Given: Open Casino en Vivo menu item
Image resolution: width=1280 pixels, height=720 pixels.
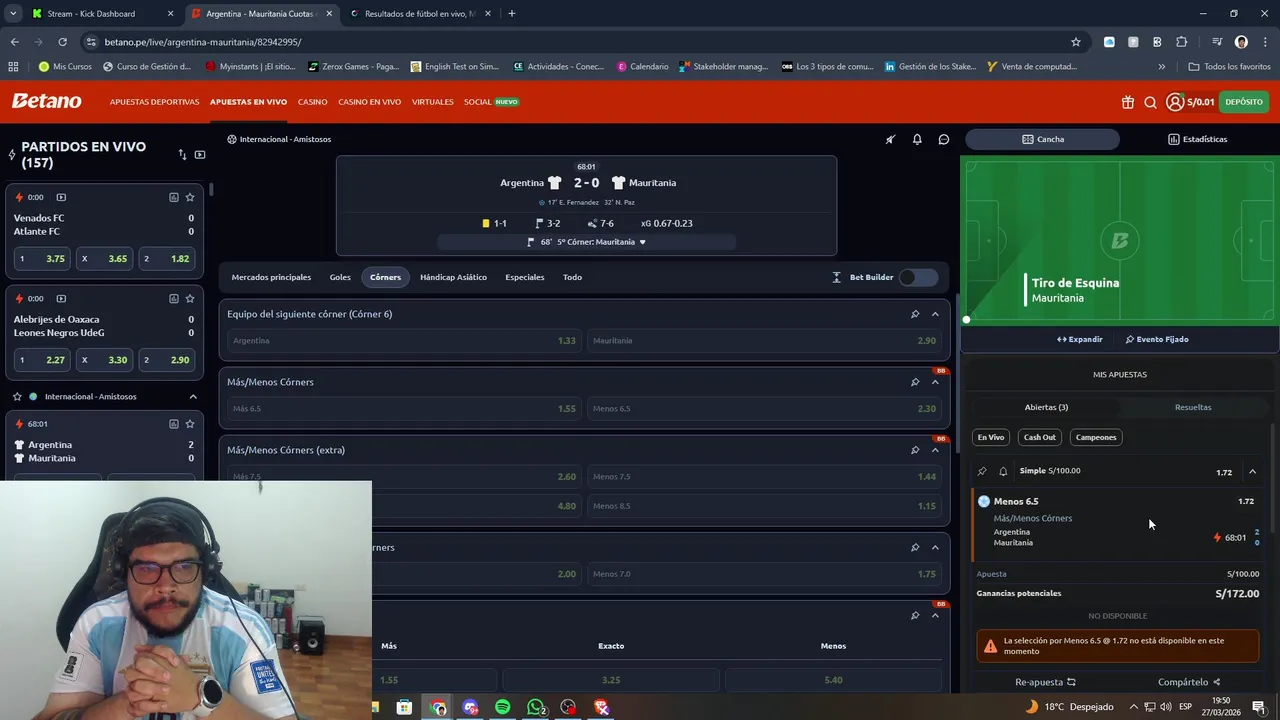Looking at the screenshot, I should [x=369, y=102].
